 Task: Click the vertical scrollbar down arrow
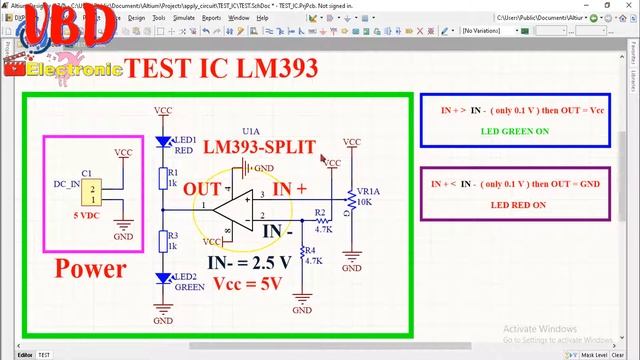coord(622,338)
